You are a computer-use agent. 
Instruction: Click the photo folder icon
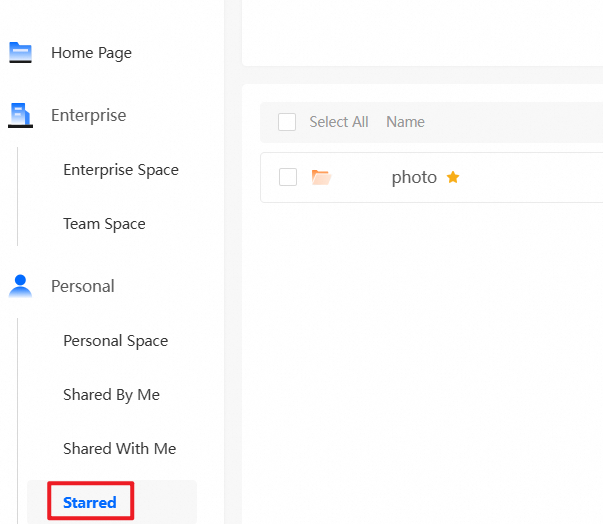321,177
